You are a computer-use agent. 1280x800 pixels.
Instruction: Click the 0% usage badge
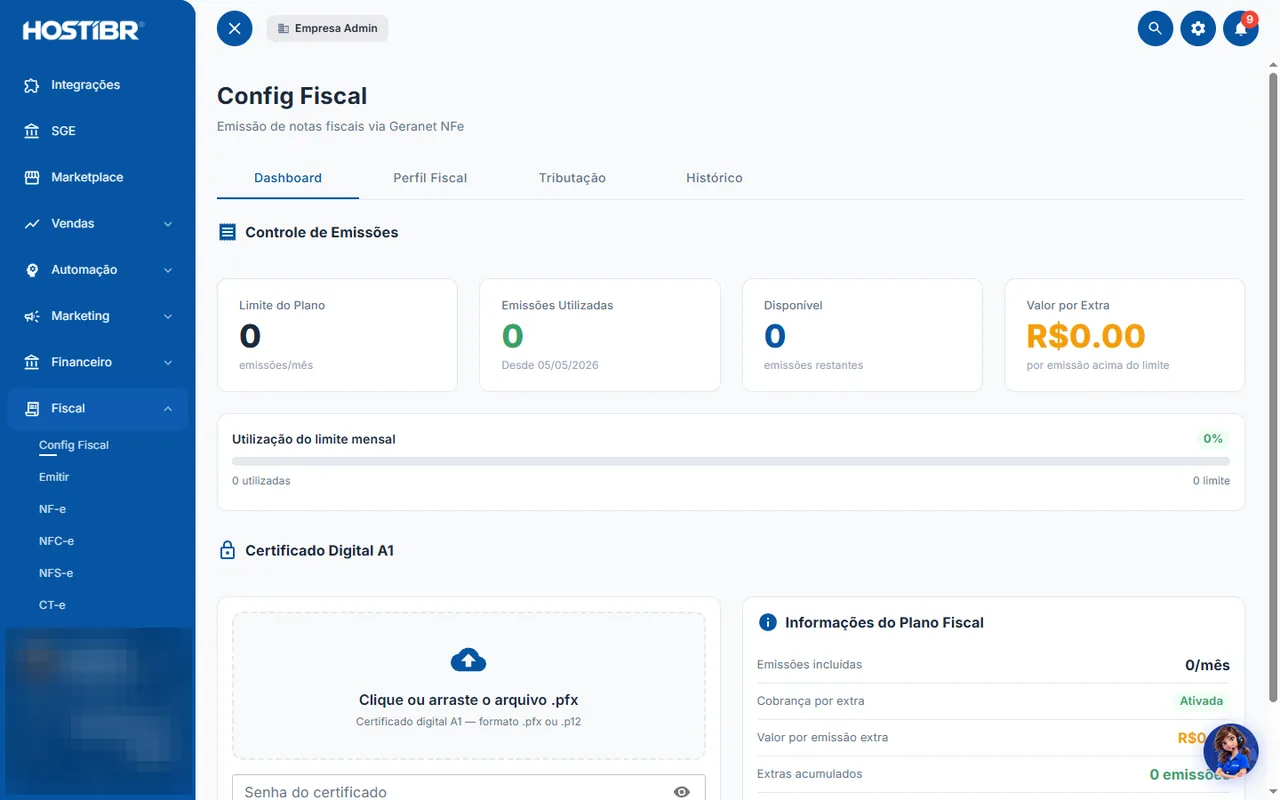(x=1213, y=439)
